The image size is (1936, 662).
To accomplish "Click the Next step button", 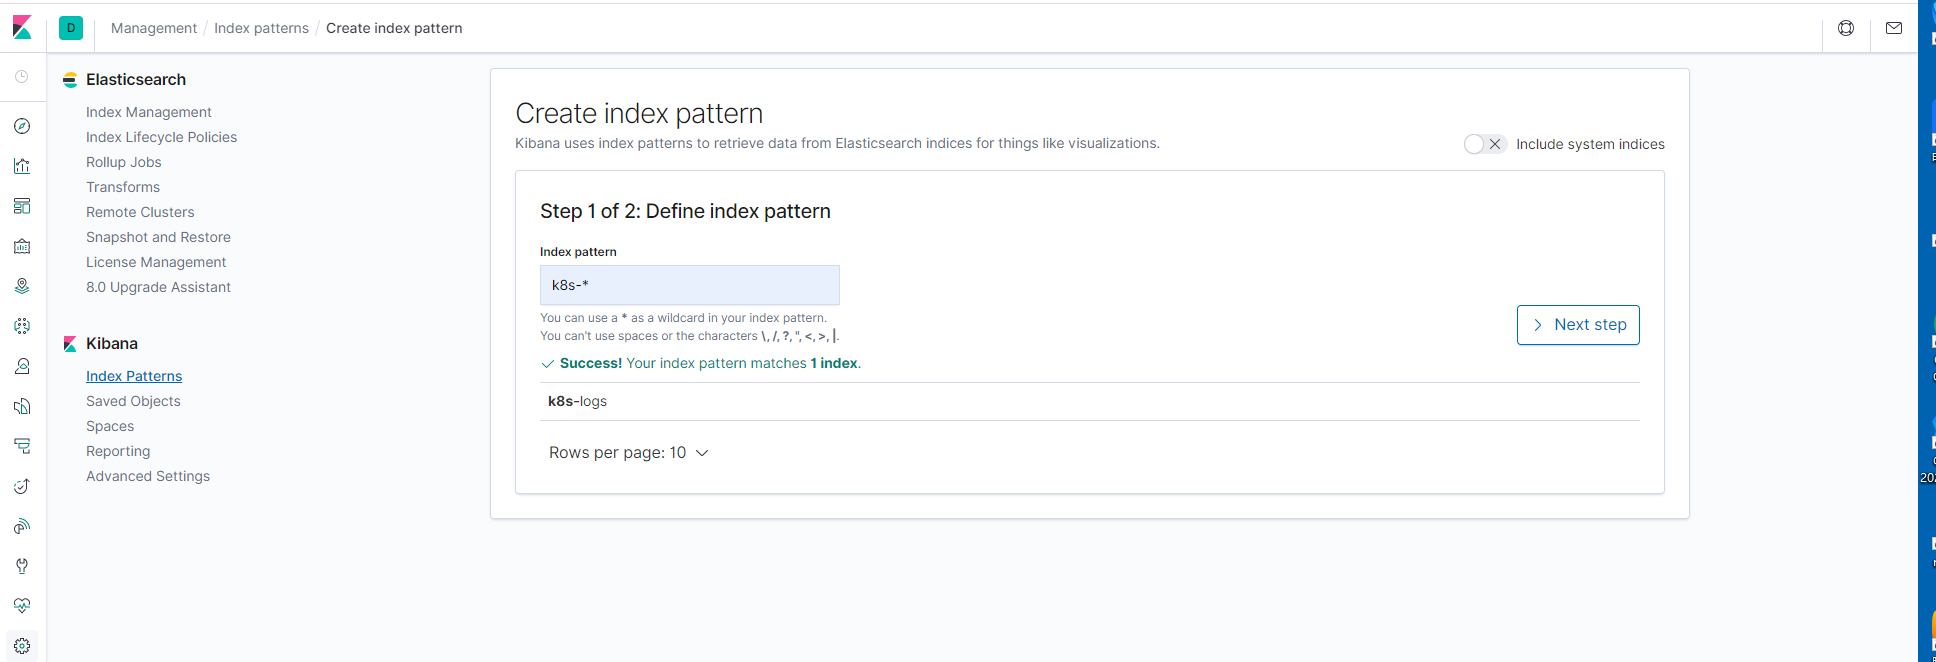I will 1578,325.
